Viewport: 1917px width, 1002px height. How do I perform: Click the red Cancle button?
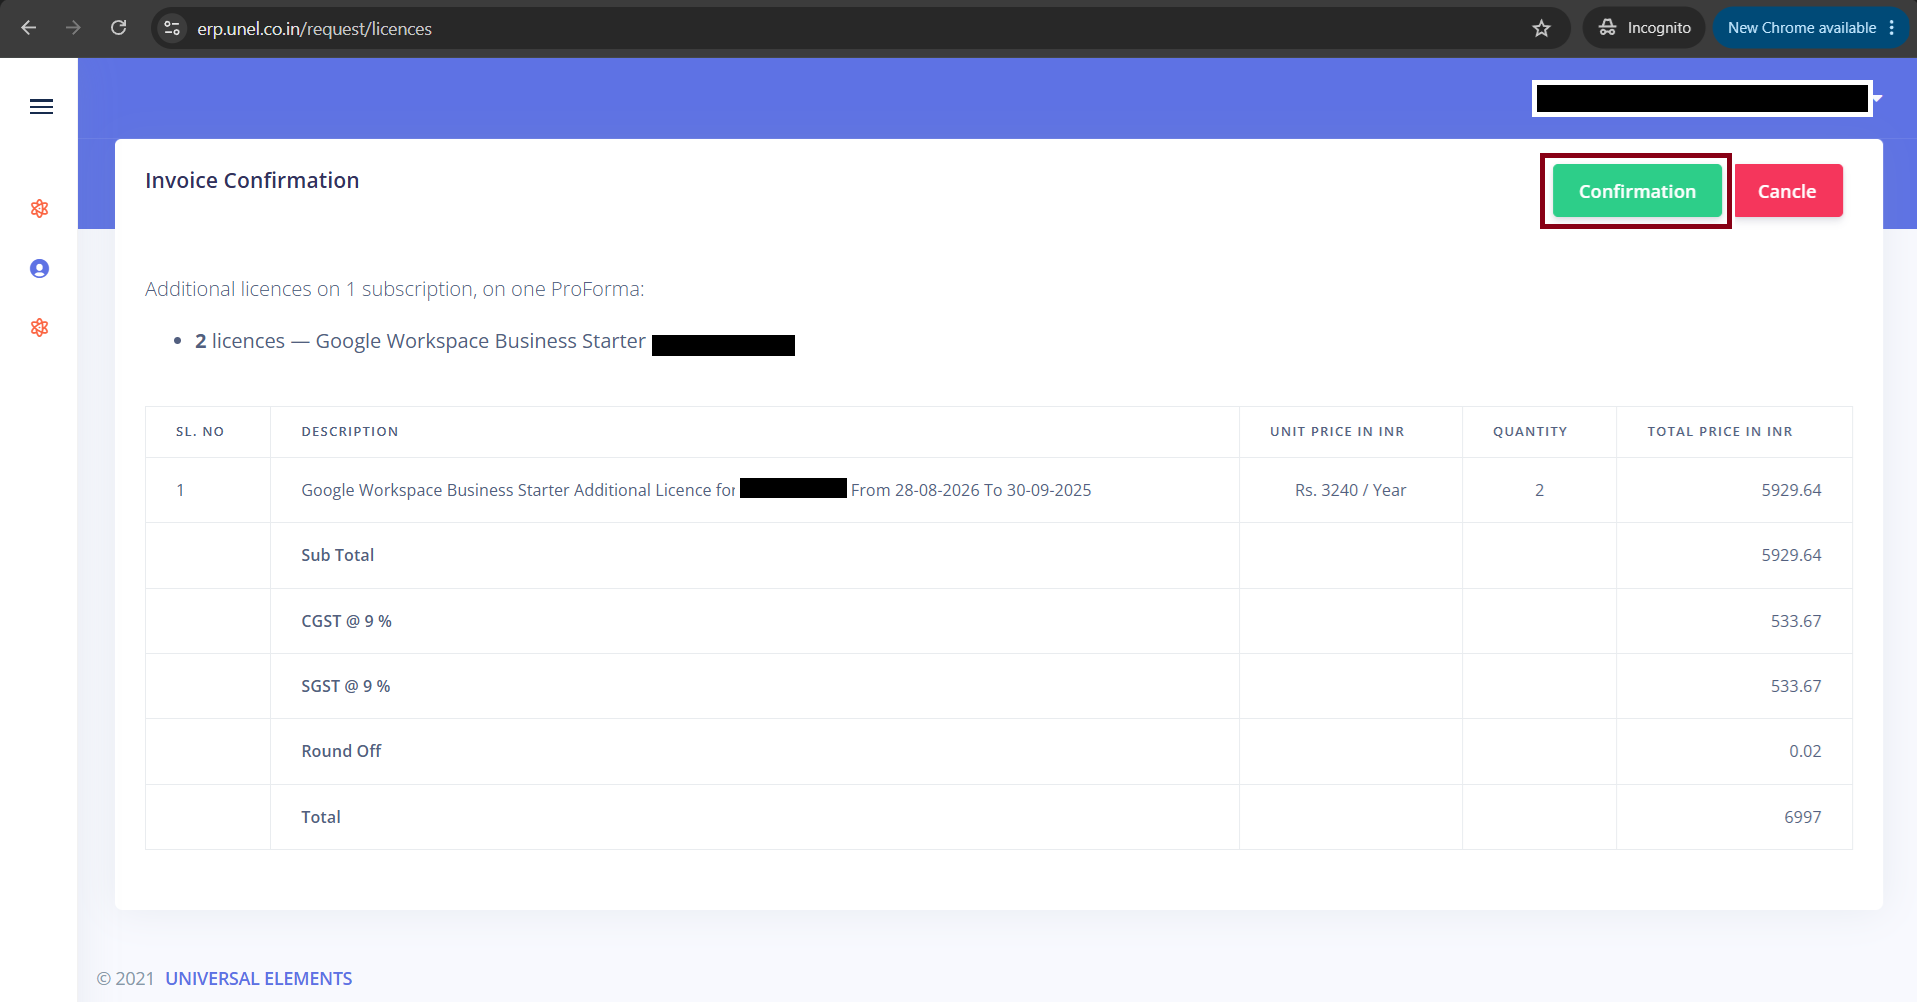click(x=1788, y=191)
